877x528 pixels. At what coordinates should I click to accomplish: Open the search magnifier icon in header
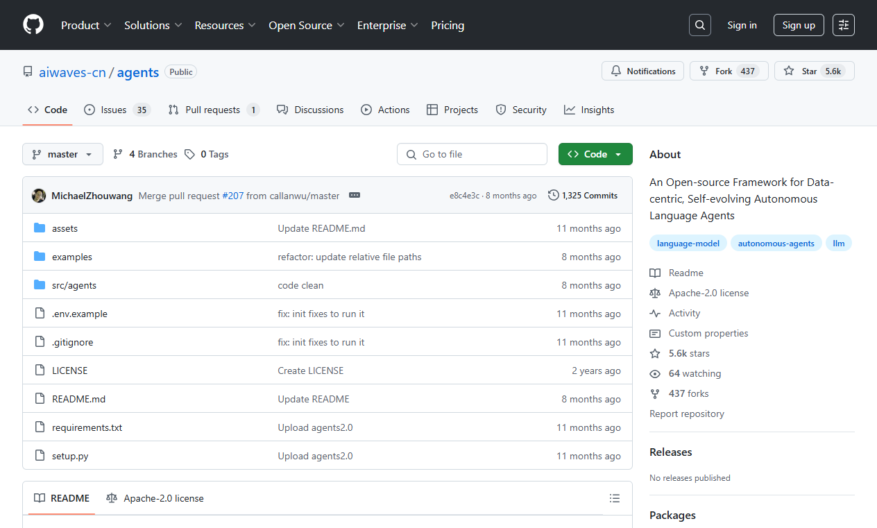click(700, 25)
